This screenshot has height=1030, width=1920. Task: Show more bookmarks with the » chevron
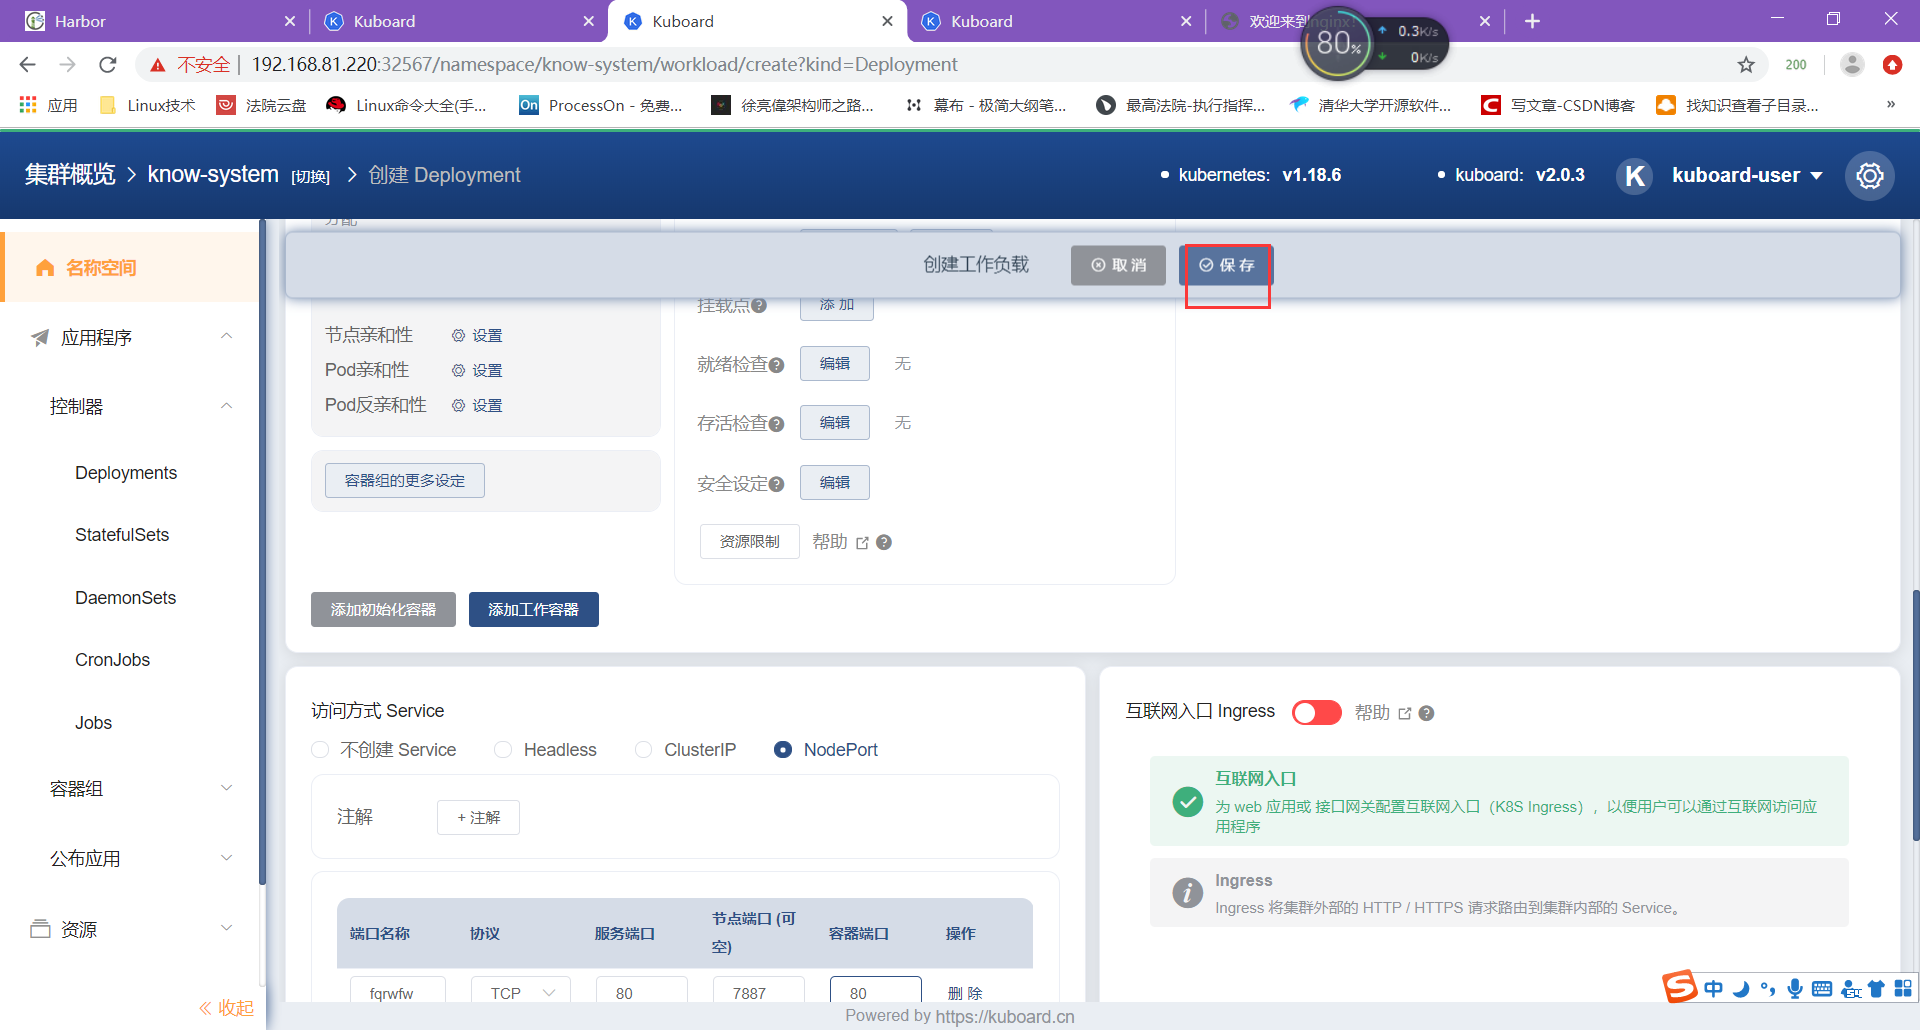point(1890,104)
